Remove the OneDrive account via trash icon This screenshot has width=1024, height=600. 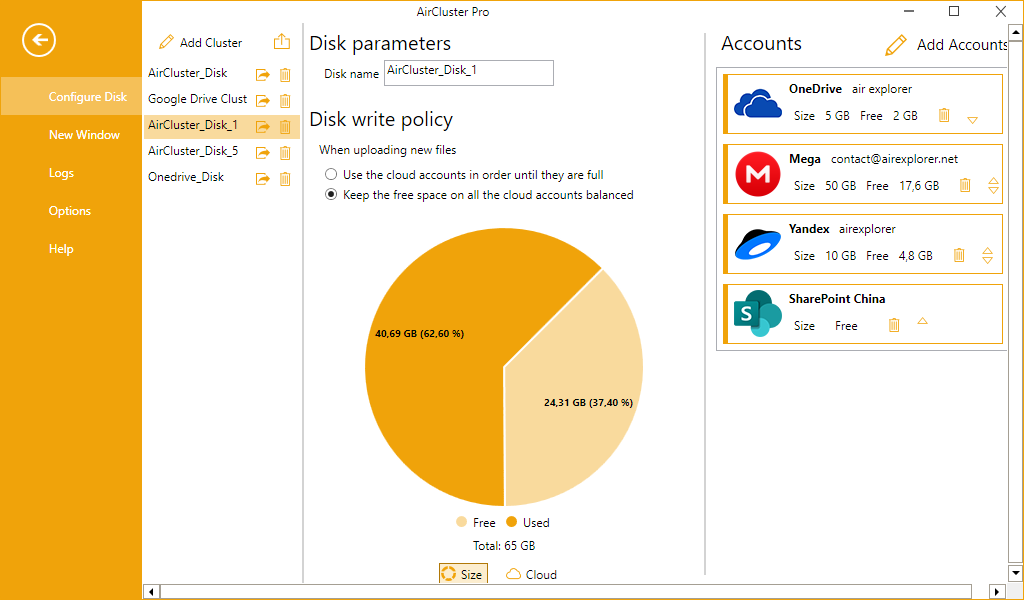[x=944, y=116]
